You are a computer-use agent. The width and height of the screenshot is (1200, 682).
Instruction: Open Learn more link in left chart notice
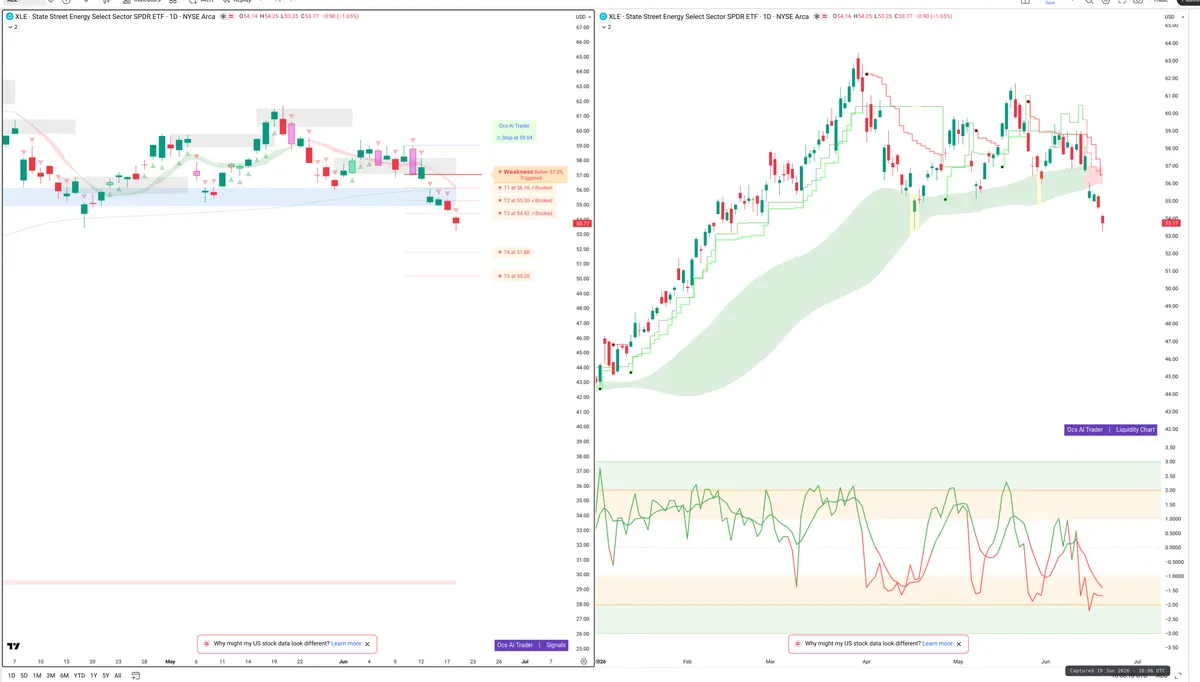[x=346, y=644]
